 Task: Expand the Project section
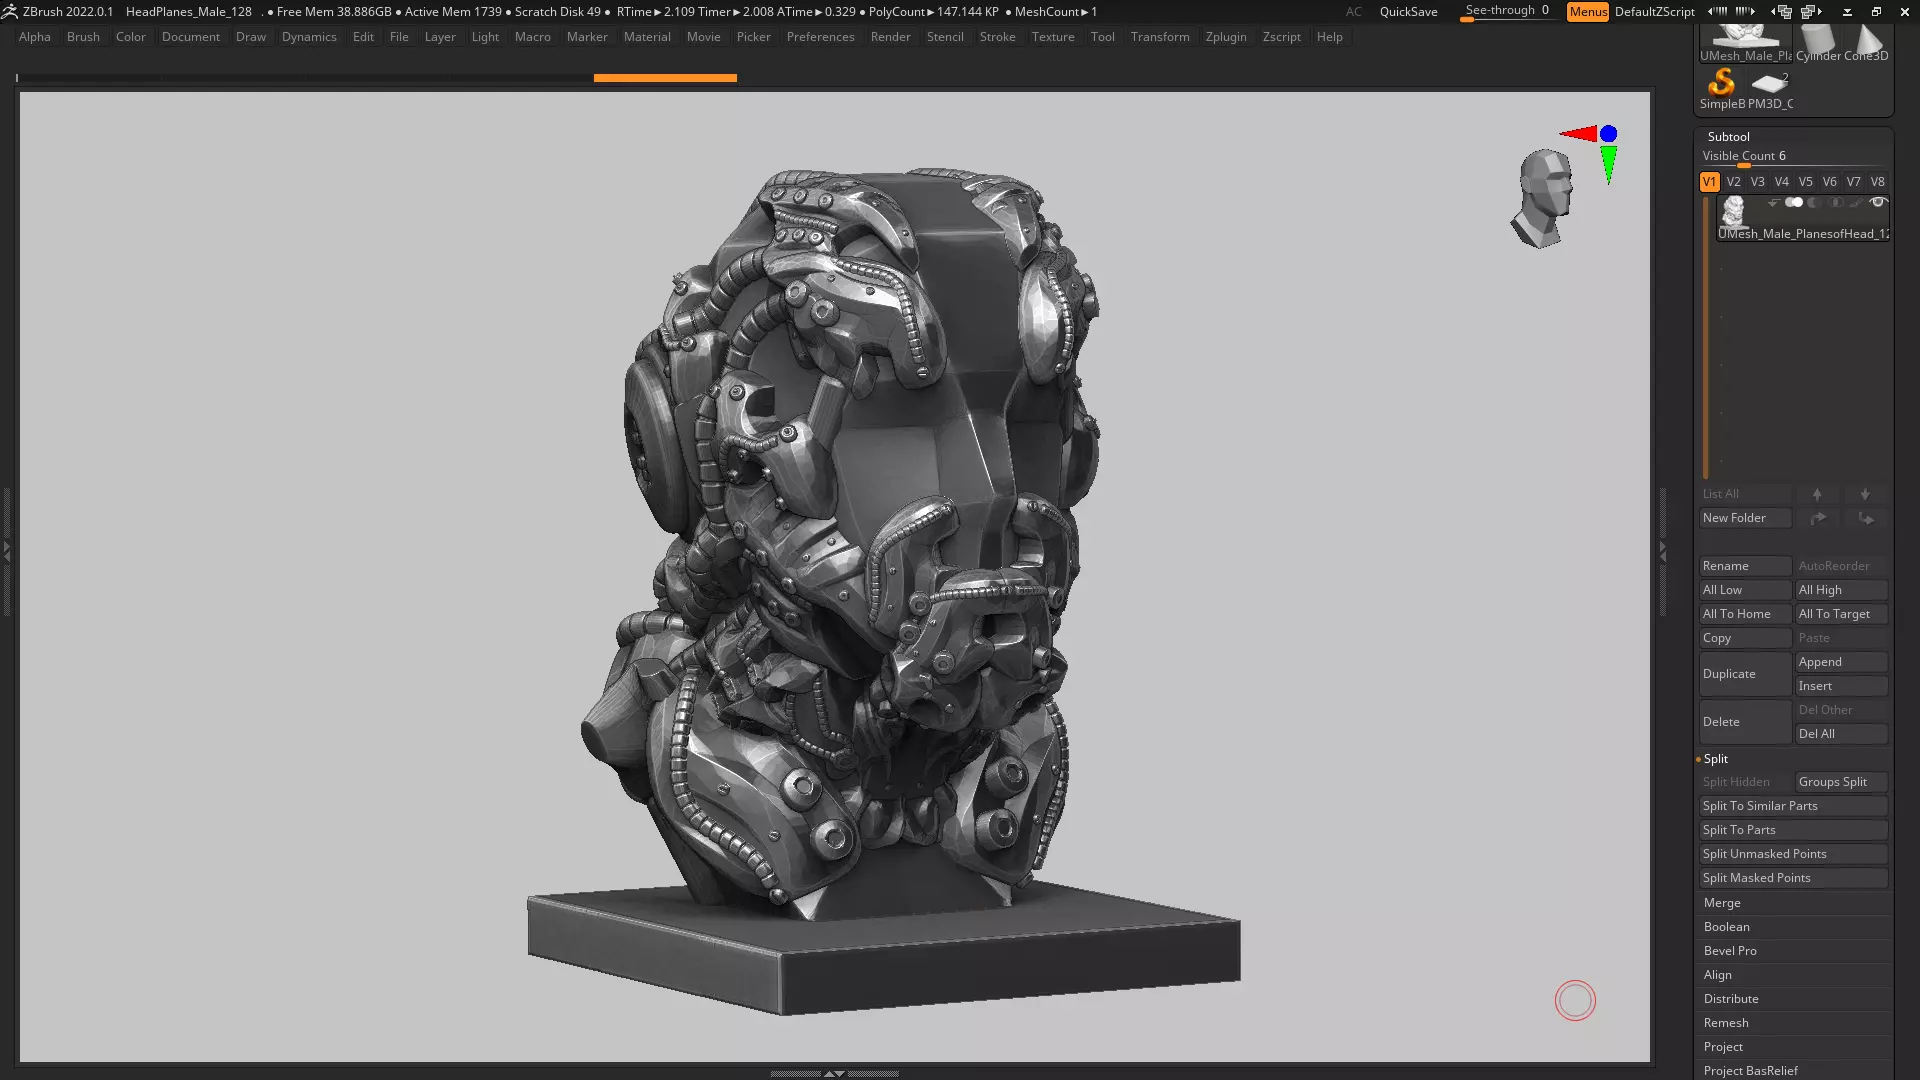(1723, 1047)
